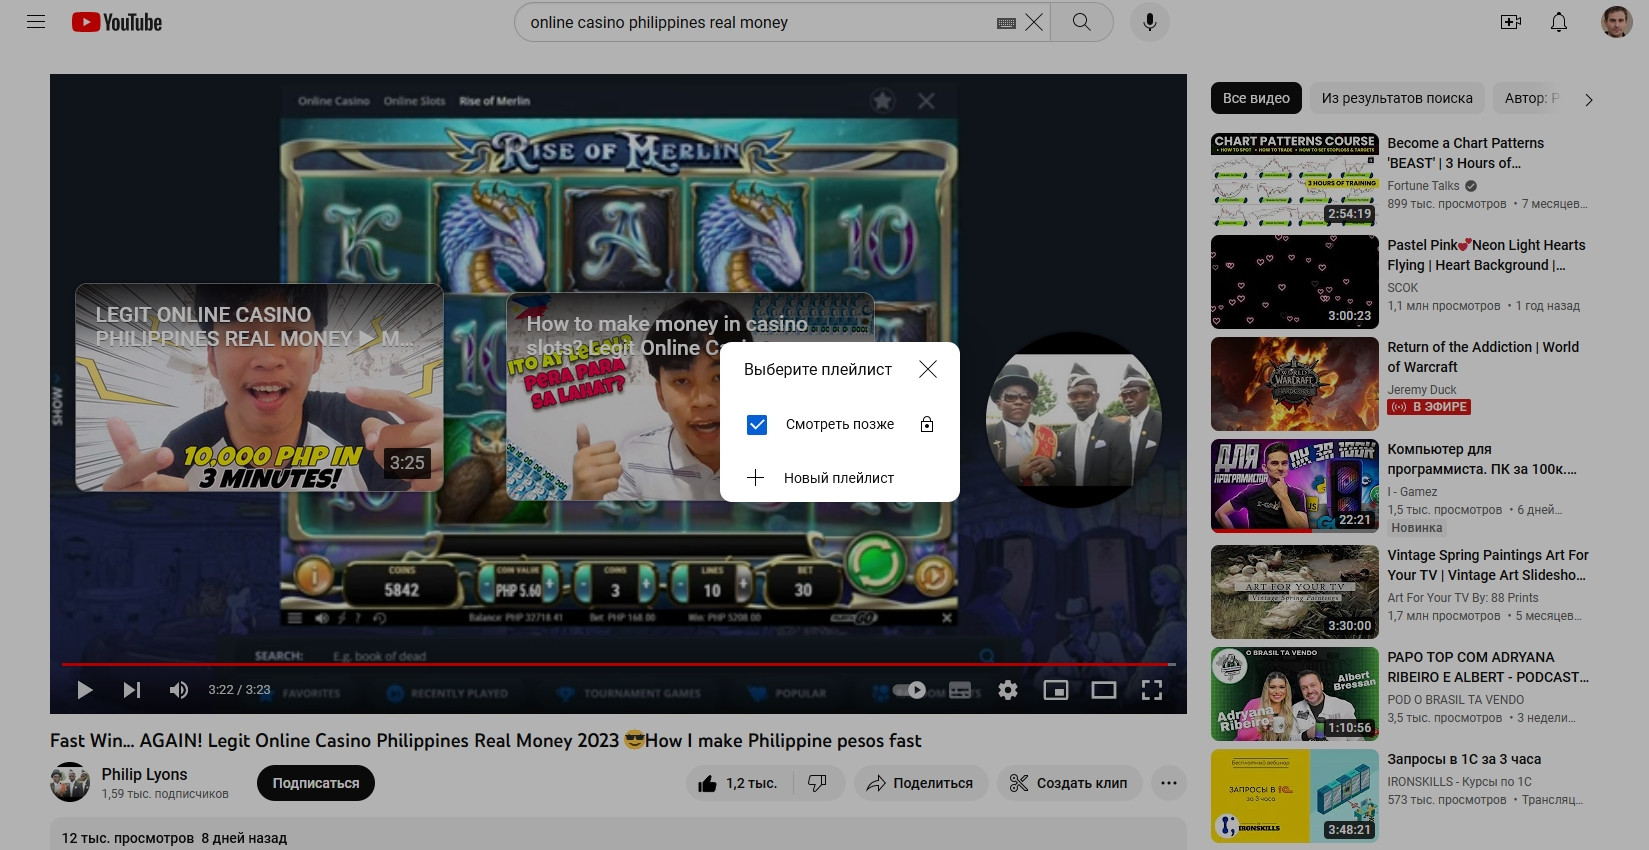Open the Chart Patterns Course video thumbnail
Viewport: 1649px width, 850px height.
pyautogui.click(x=1295, y=180)
